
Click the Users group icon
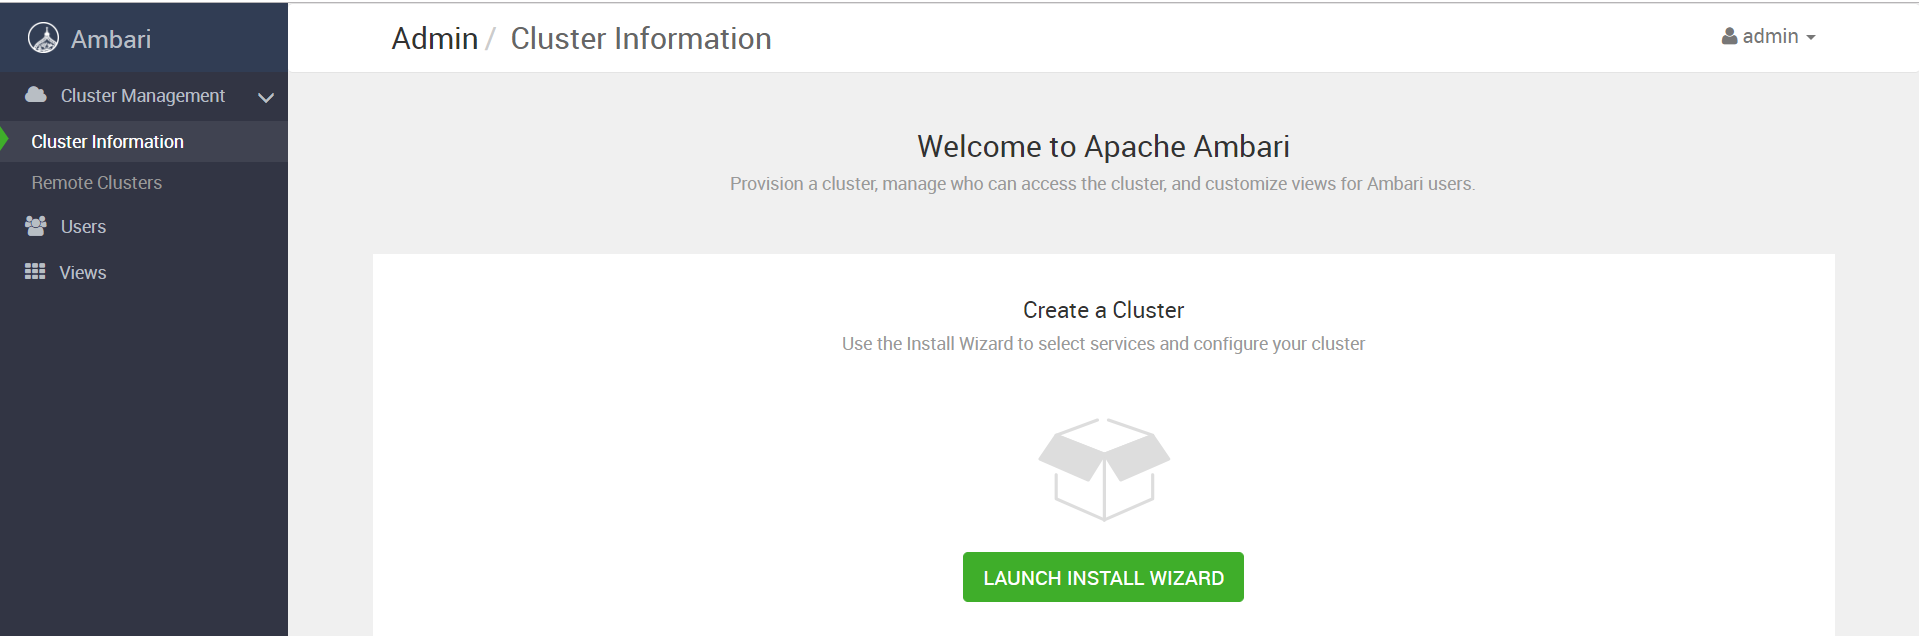36,226
